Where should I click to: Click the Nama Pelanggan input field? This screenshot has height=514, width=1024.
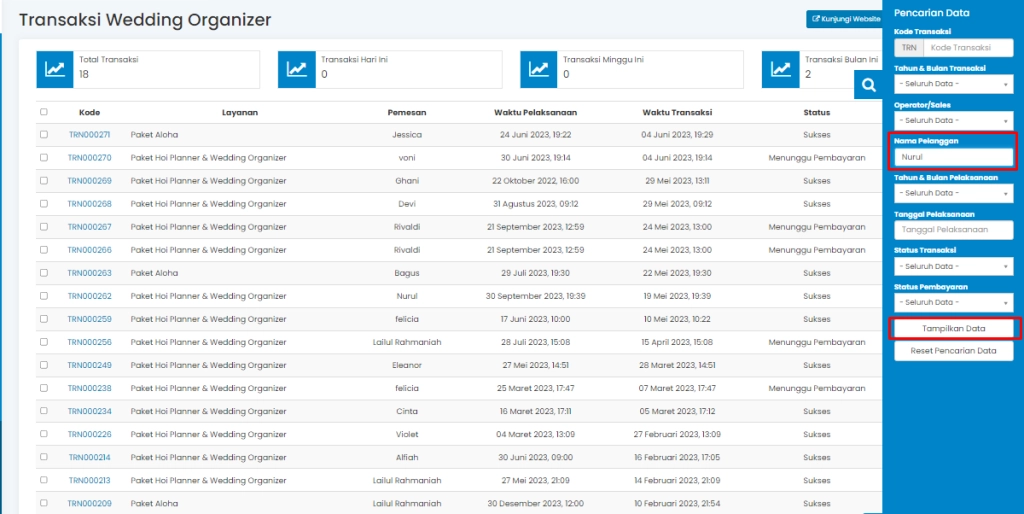pyautogui.click(x=953, y=157)
